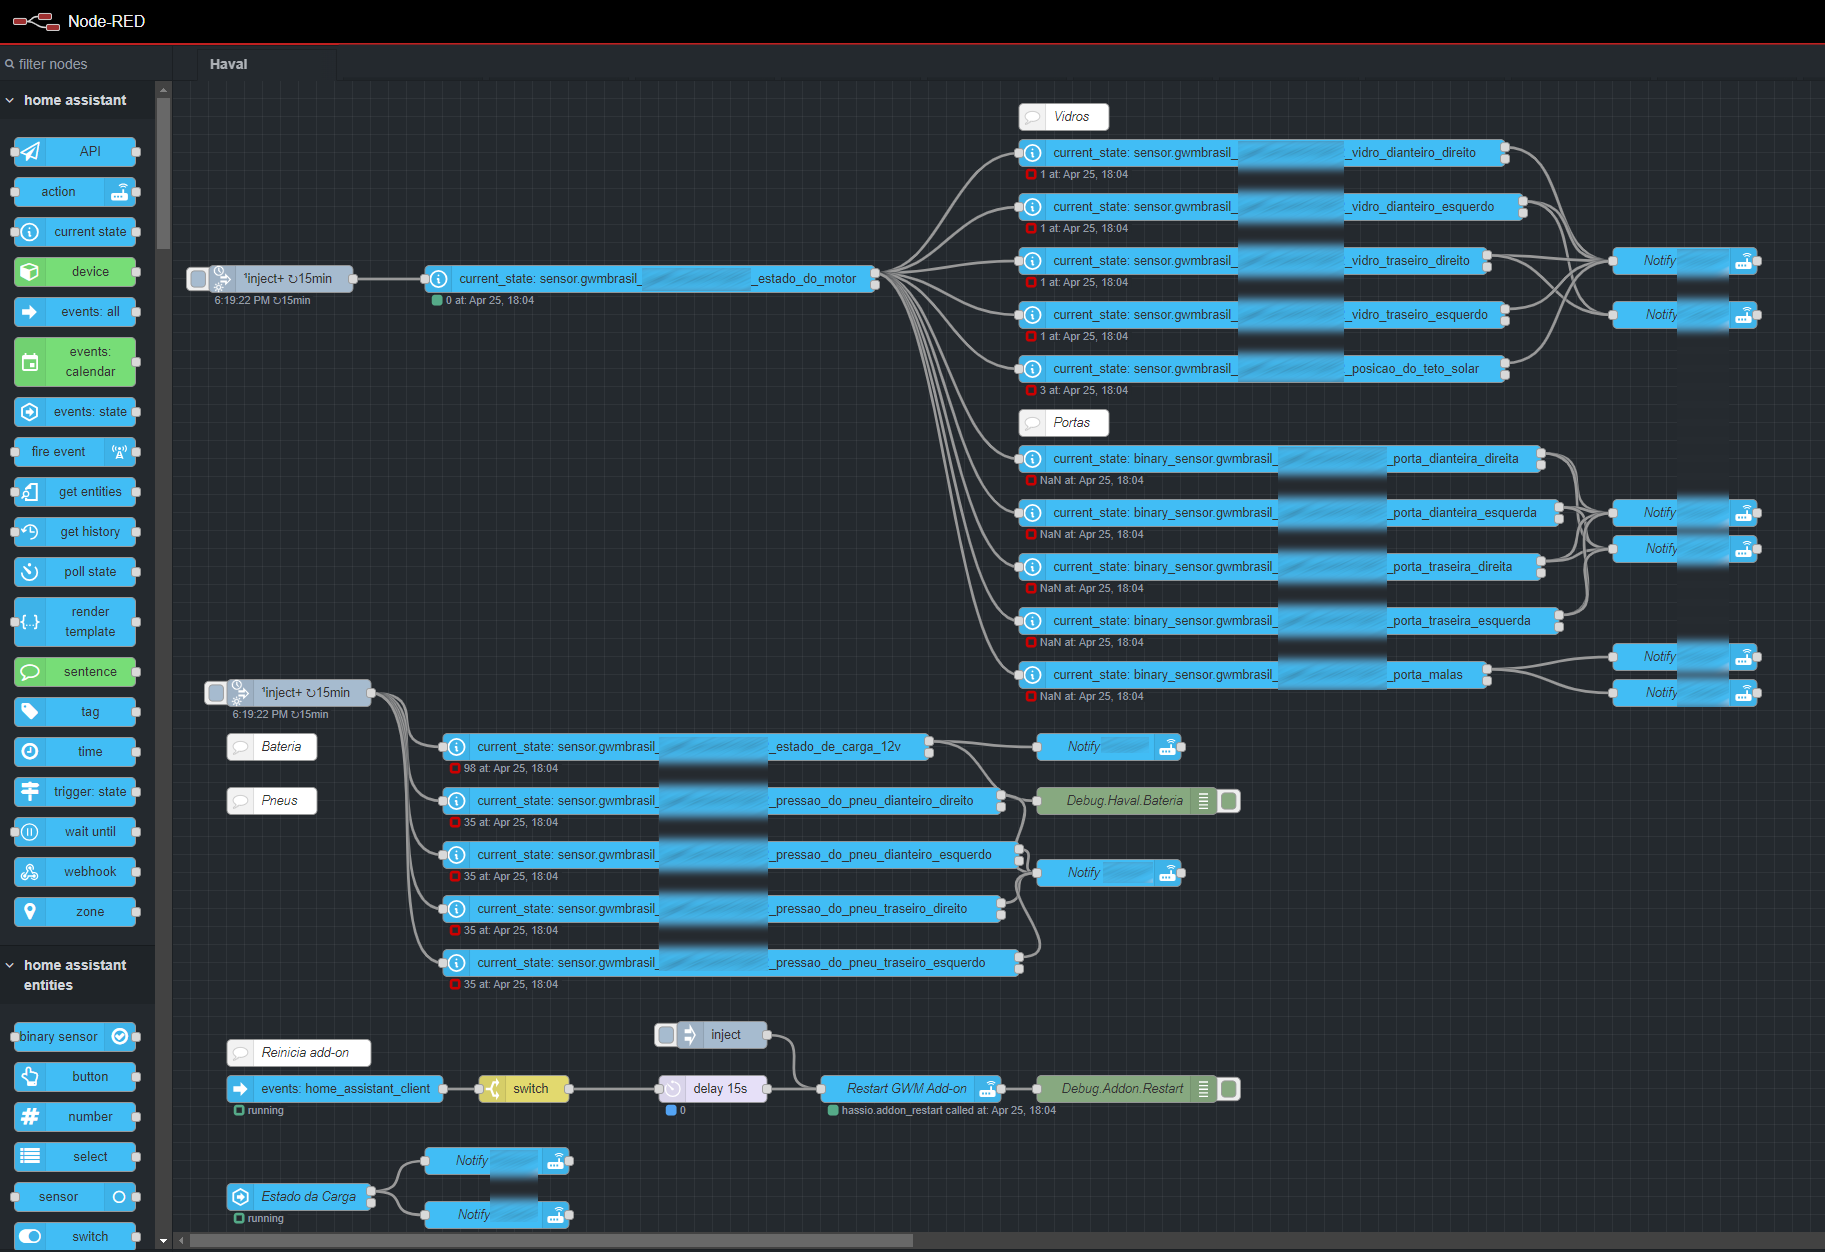Trigger the inject node button near Restart GWM Add-on

pyautogui.click(x=666, y=1035)
